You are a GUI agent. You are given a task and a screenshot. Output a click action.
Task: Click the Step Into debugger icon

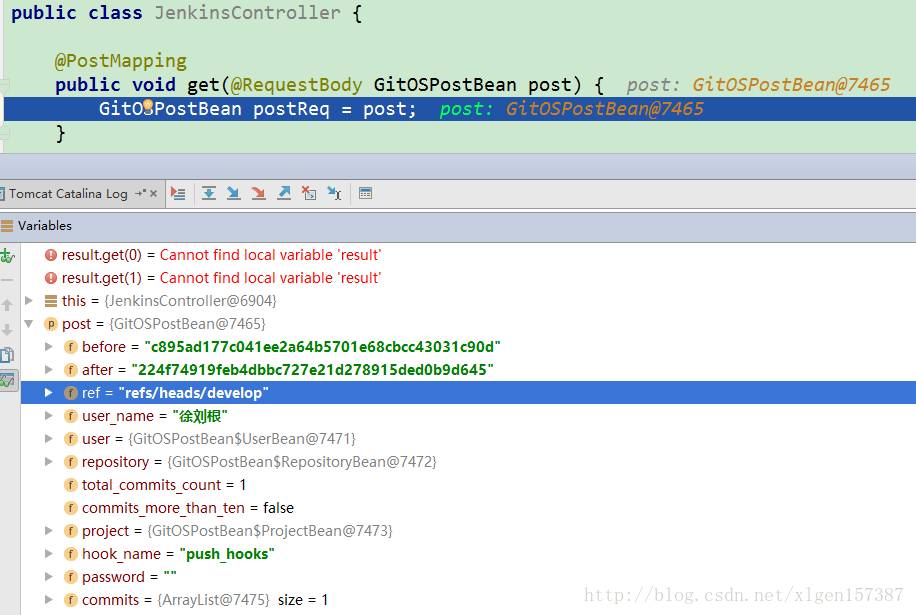point(234,193)
